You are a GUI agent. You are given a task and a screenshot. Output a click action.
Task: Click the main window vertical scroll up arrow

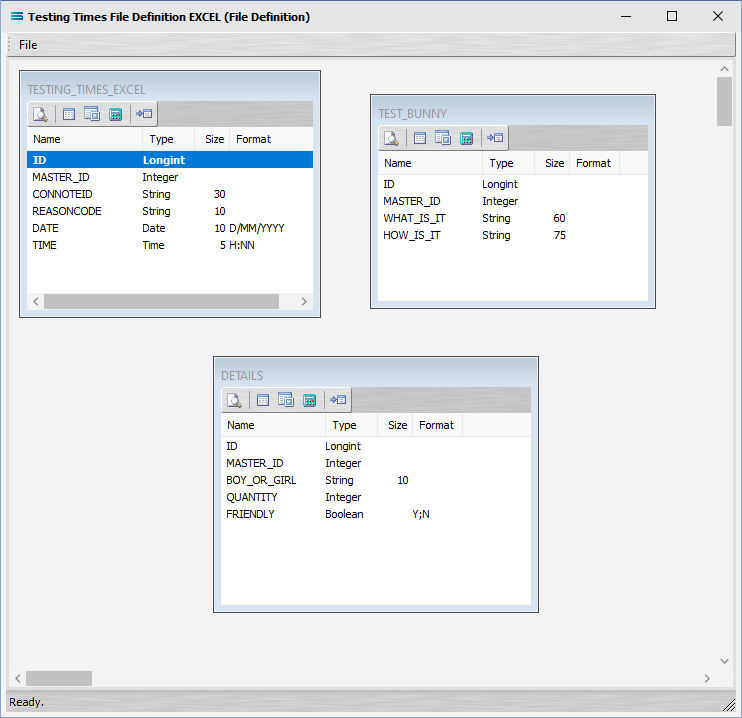(x=724, y=69)
